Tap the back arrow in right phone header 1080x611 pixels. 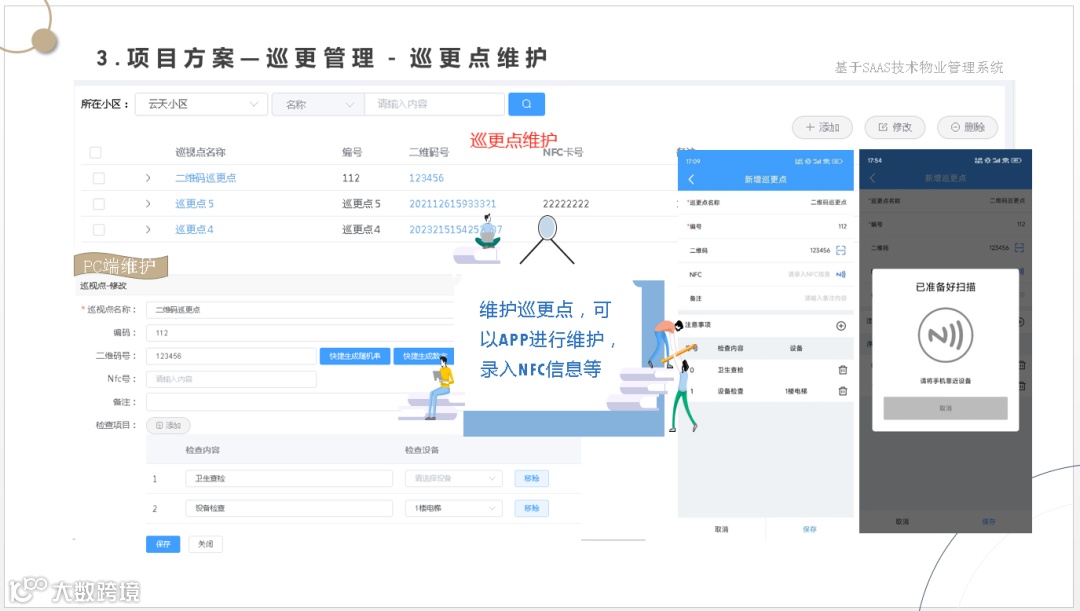tap(872, 178)
